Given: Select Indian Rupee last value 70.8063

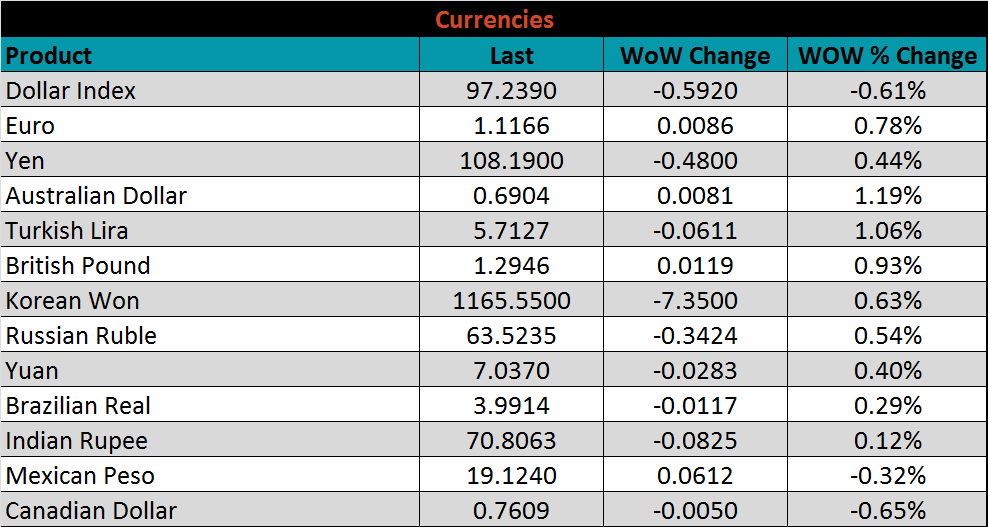Looking at the screenshot, I should (511, 441).
